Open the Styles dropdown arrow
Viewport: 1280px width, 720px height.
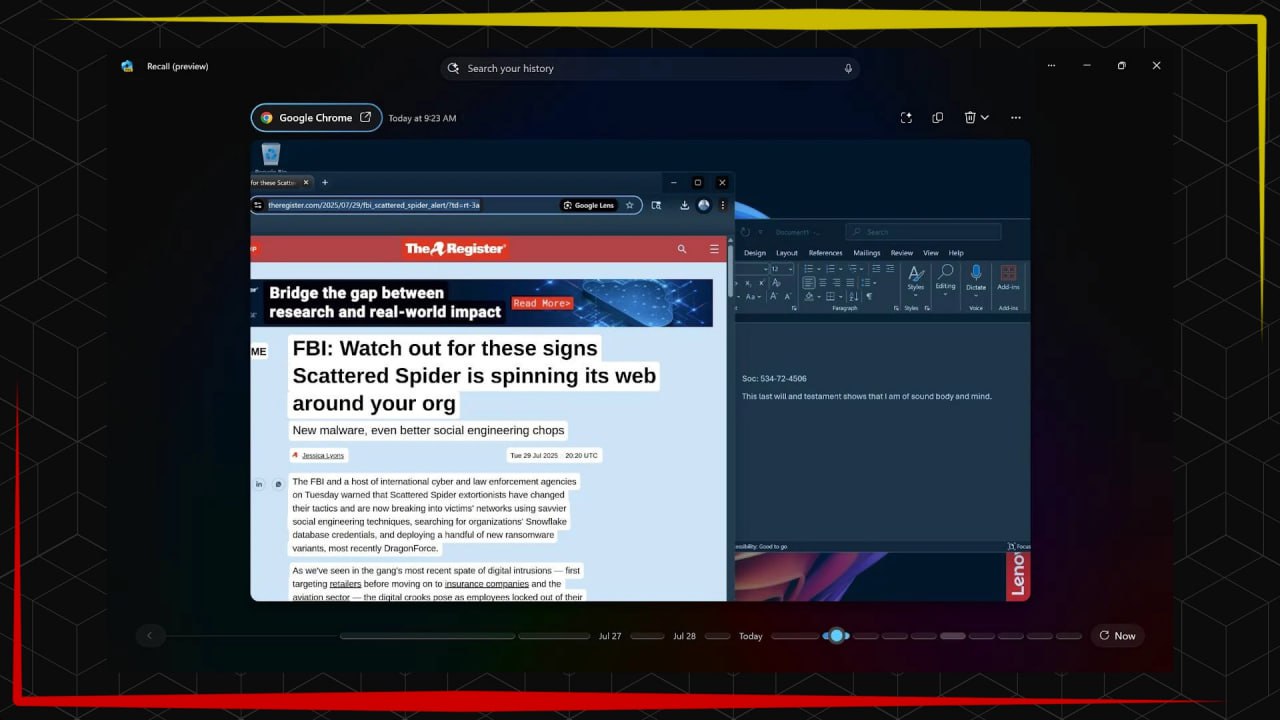[x=916, y=294]
